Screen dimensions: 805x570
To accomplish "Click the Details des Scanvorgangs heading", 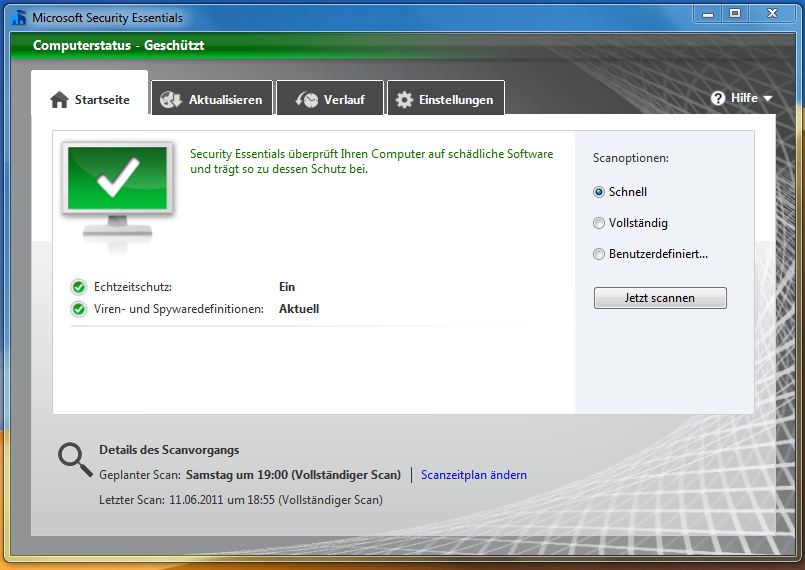I will [169, 450].
